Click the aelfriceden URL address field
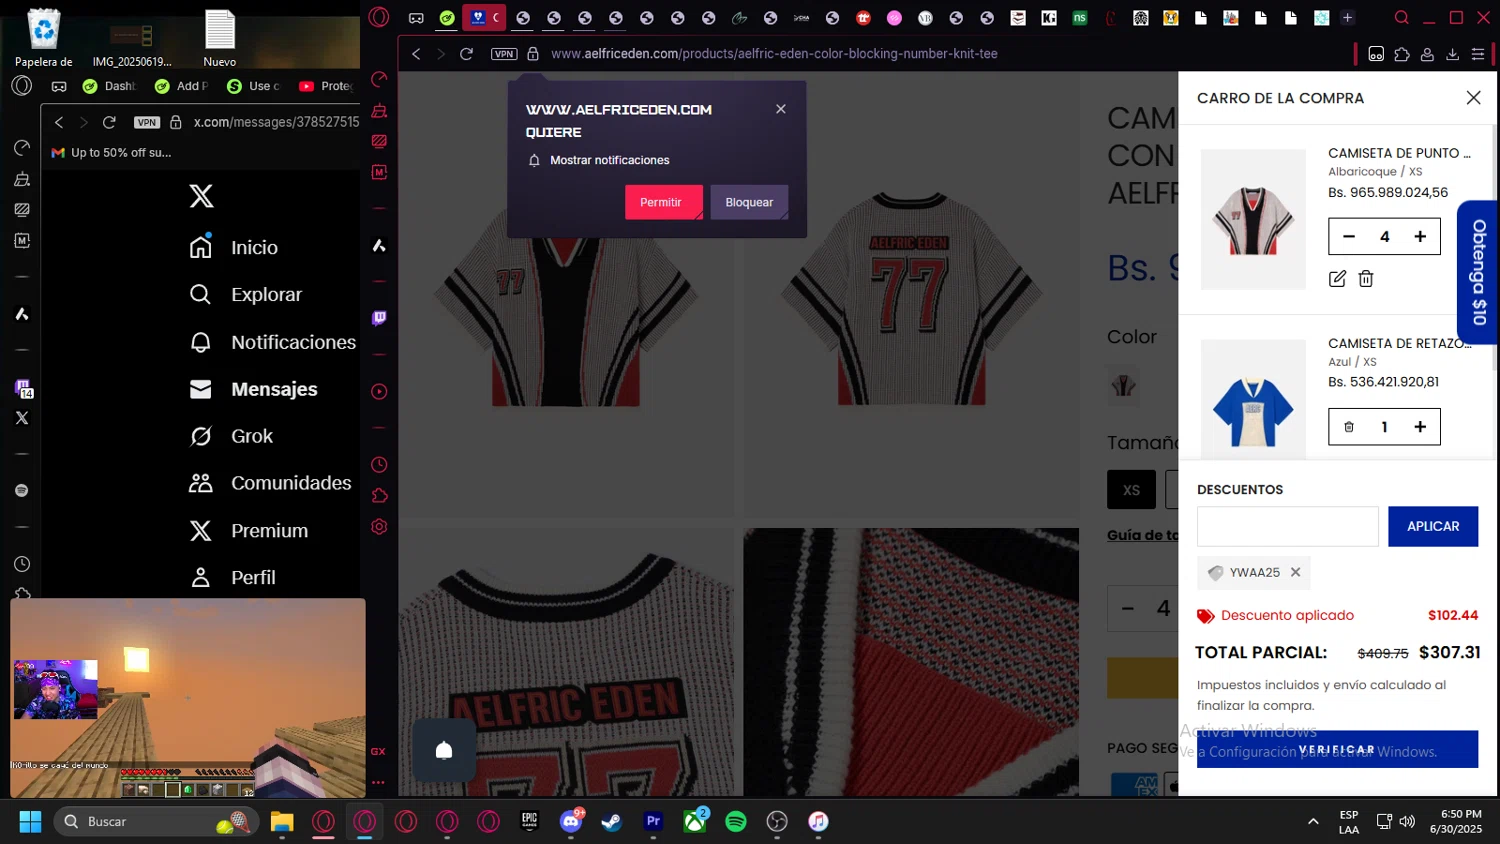Screen dimensions: 1500x844 point(774,54)
